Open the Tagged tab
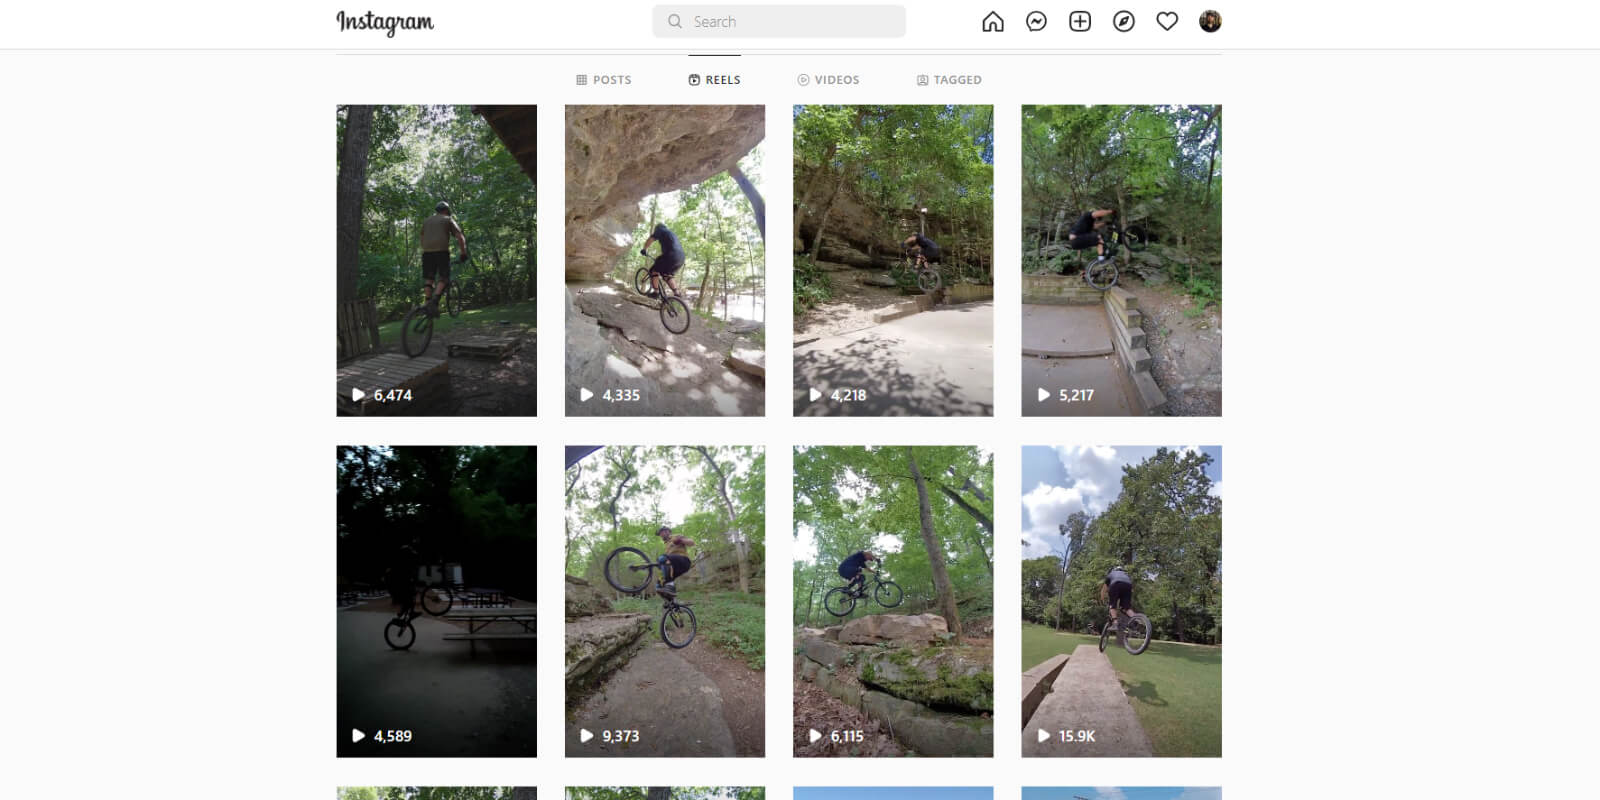This screenshot has height=800, width=1600. point(949,80)
